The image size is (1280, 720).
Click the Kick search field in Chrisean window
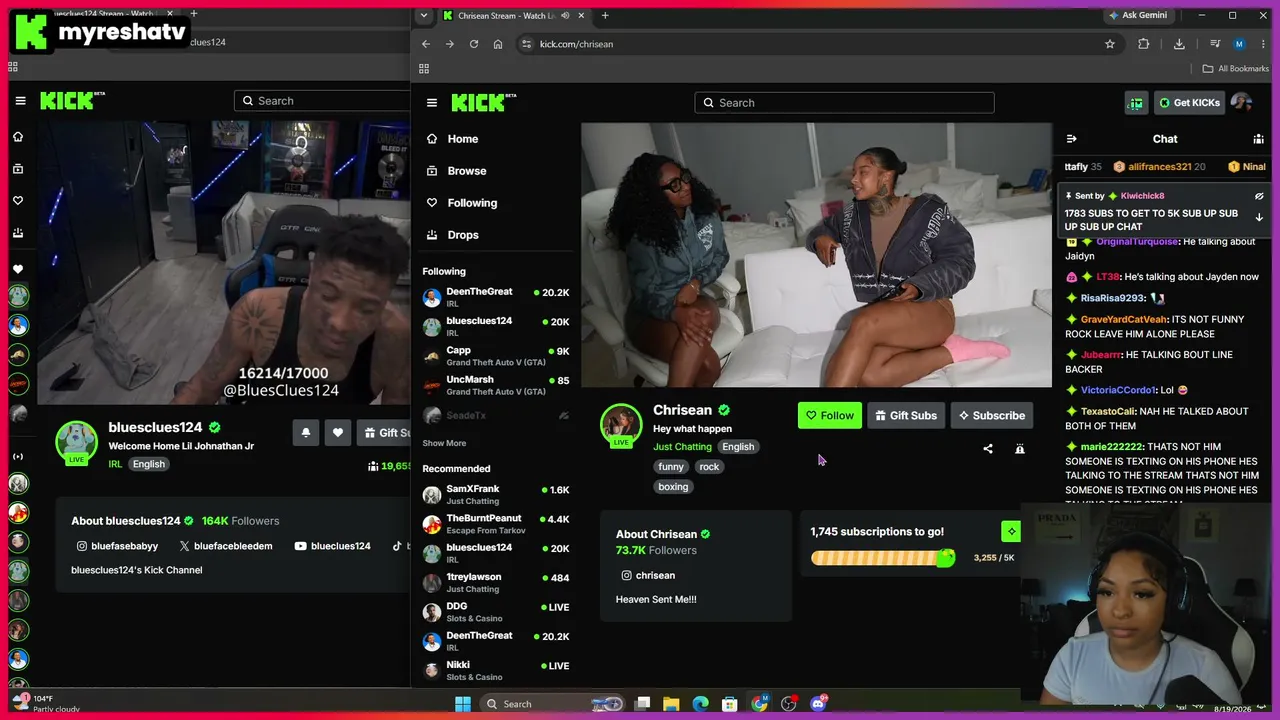(x=844, y=102)
